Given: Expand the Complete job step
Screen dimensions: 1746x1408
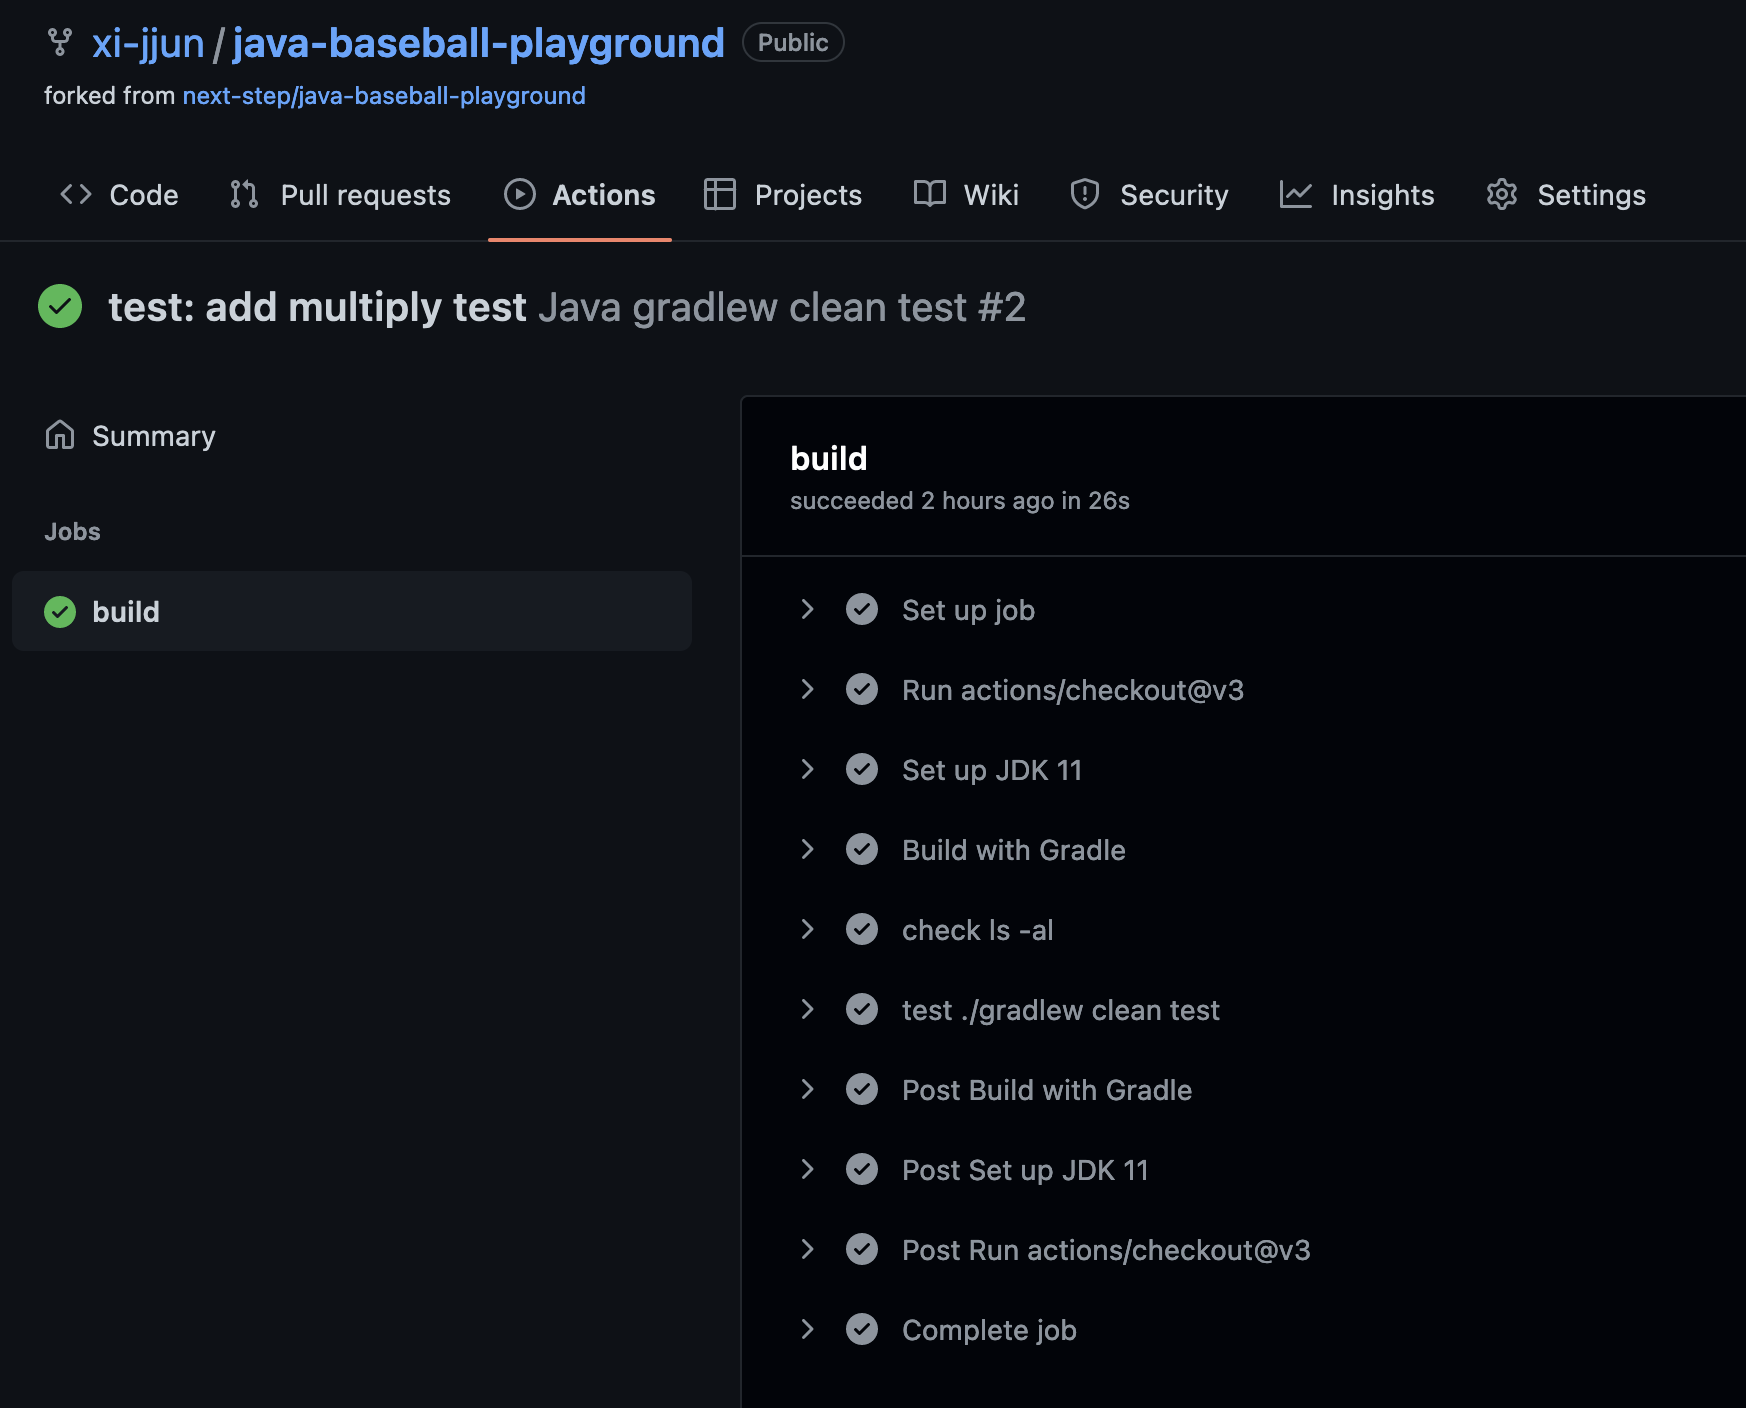Looking at the screenshot, I should 807,1329.
